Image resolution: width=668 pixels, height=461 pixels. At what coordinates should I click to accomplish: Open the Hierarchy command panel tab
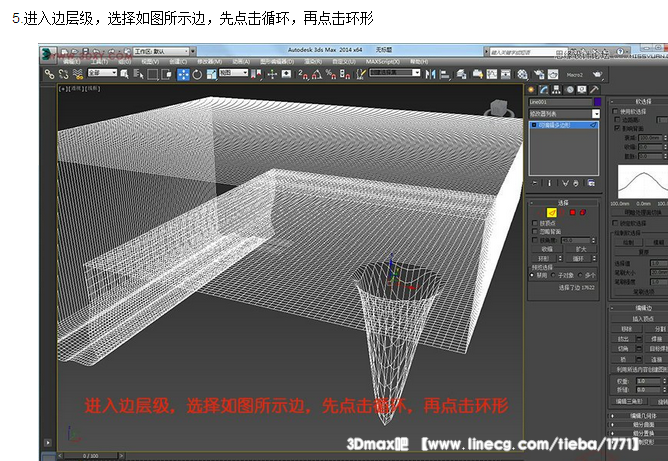[x=556, y=89]
